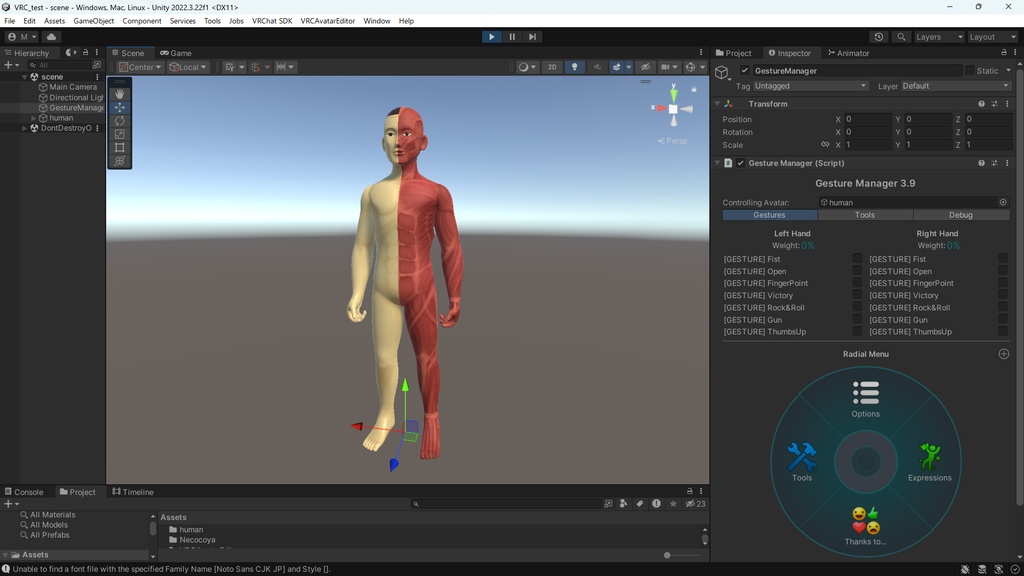The image size is (1024, 576).
Task: Enable the Left Hand Fist gesture checkbox
Action: tap(856, 259)
